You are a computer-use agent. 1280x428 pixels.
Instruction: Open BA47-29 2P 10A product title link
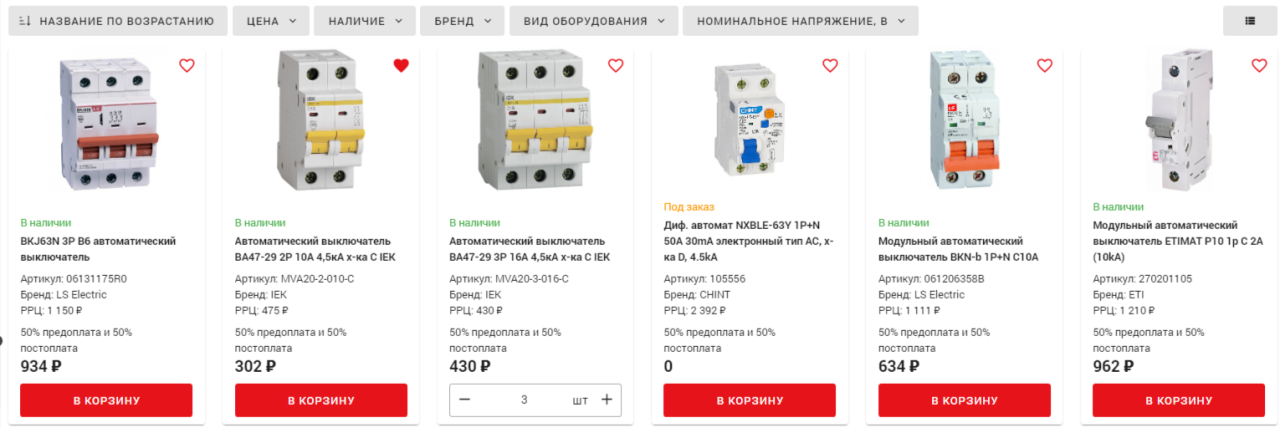315,249
